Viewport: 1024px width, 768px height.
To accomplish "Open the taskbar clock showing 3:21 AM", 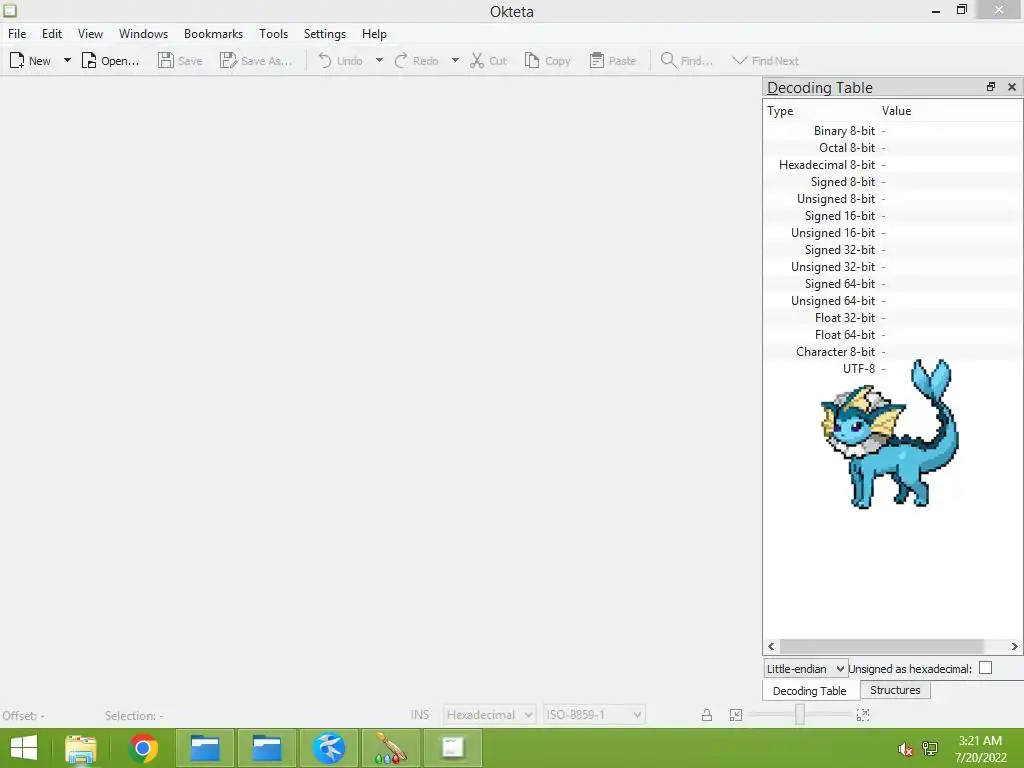I will point(980,749).
